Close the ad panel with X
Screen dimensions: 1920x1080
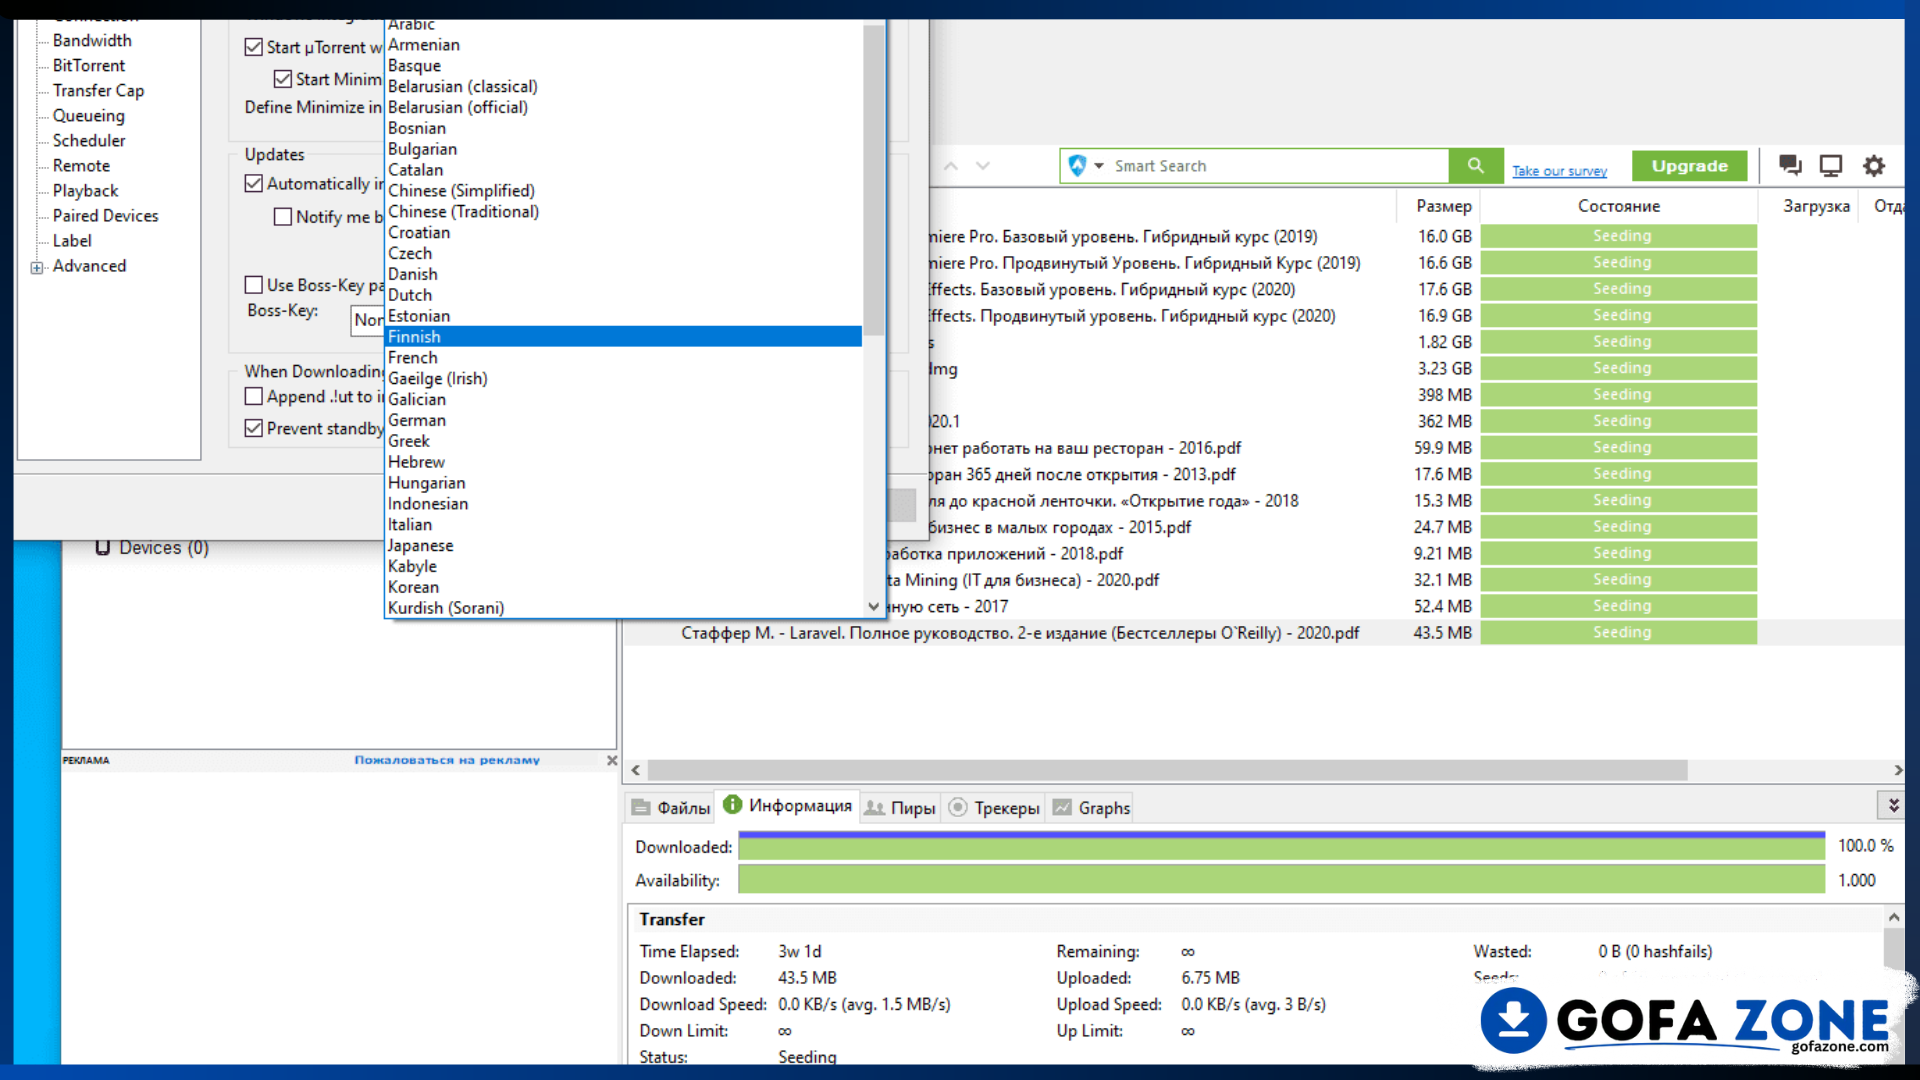pyautogui.click(x=612, y=760)
